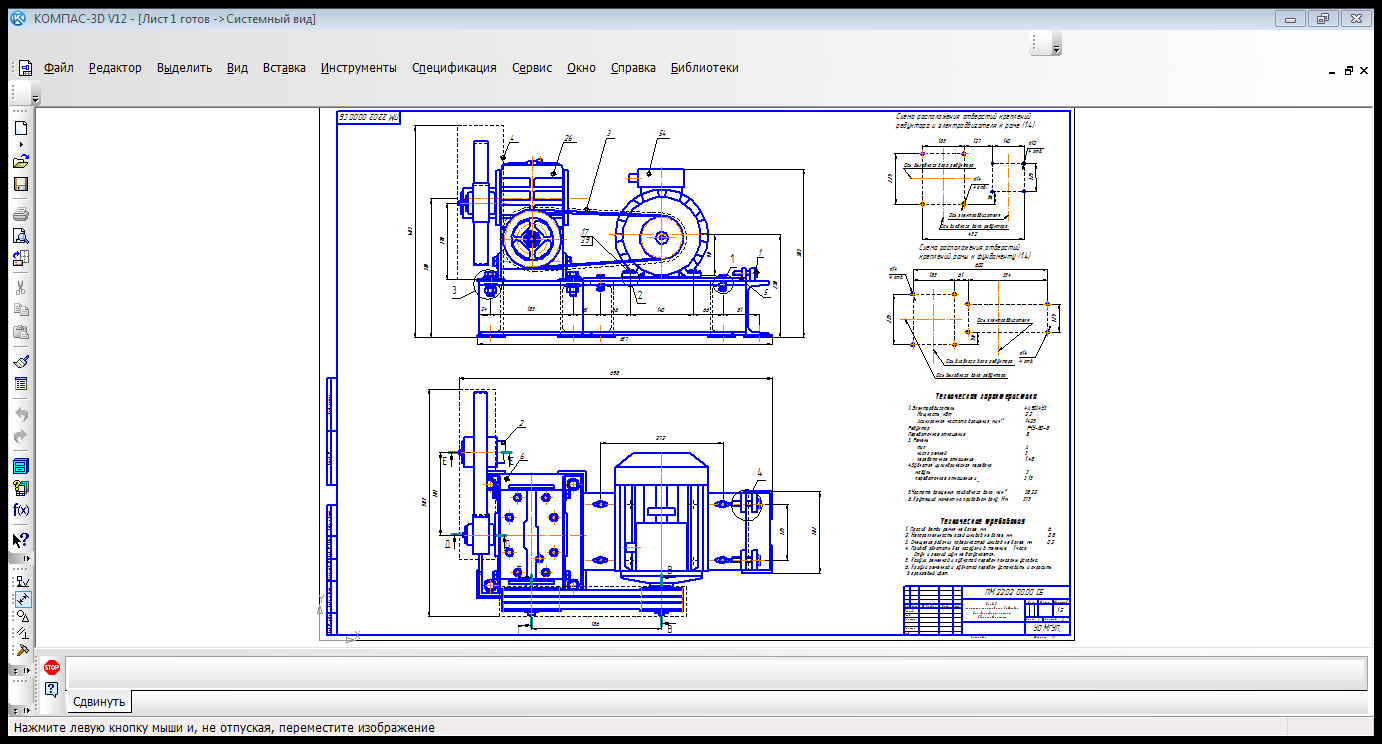
Task: Click the Variables f(x) icon
Action: click(x=21, y=510)
